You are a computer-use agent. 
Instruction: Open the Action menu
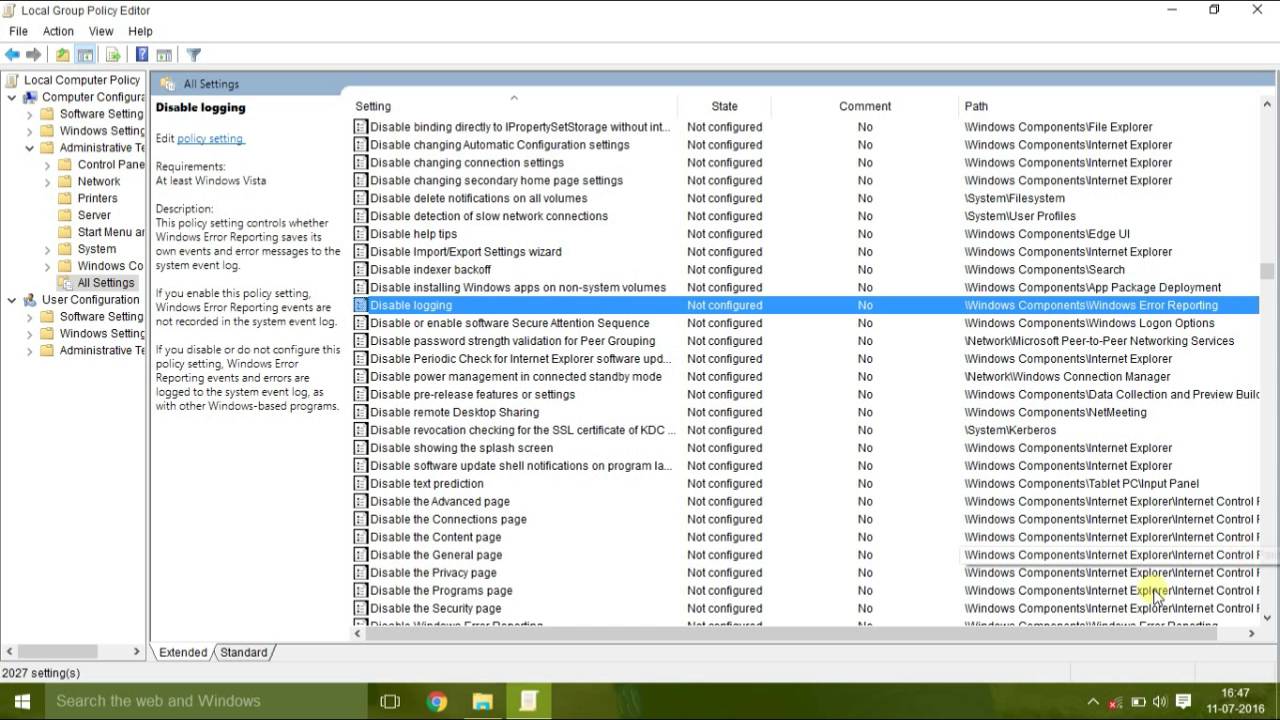58,31
